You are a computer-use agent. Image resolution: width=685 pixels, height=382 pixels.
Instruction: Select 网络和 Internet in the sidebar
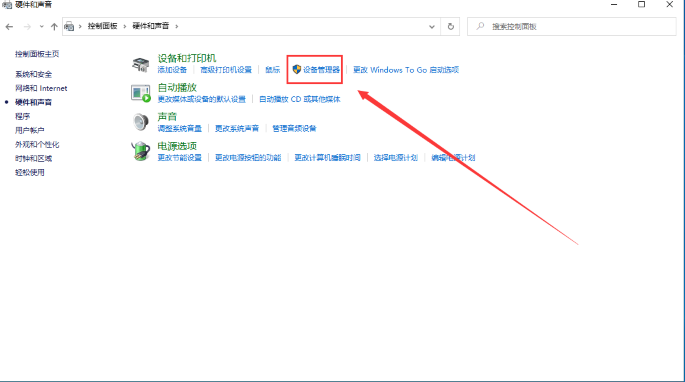click(41, 88)
